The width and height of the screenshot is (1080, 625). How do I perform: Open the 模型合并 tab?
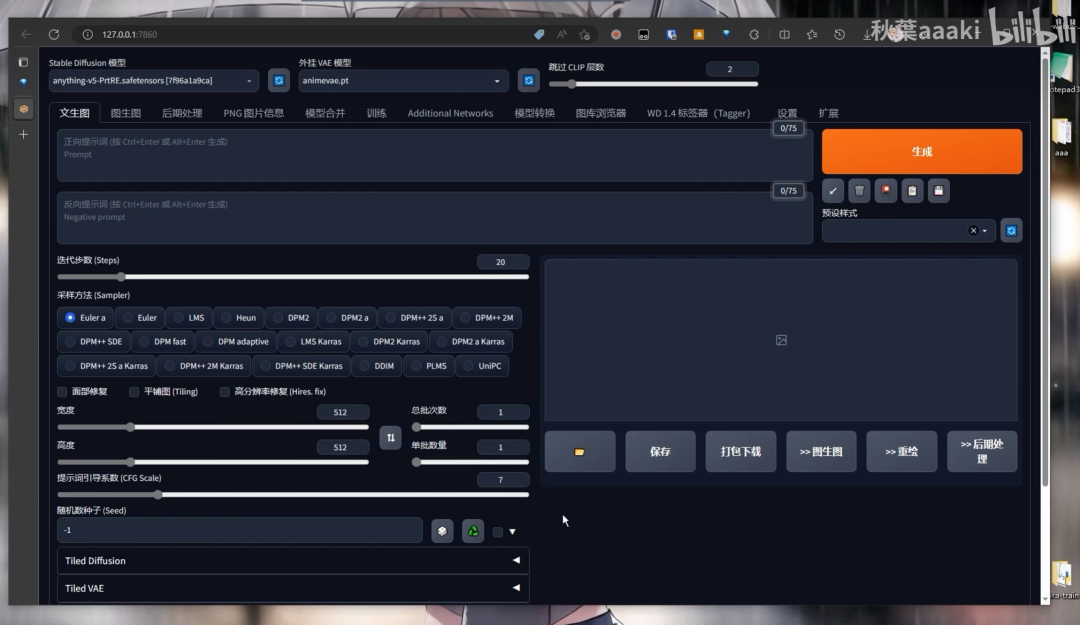(x=325, y=113)
